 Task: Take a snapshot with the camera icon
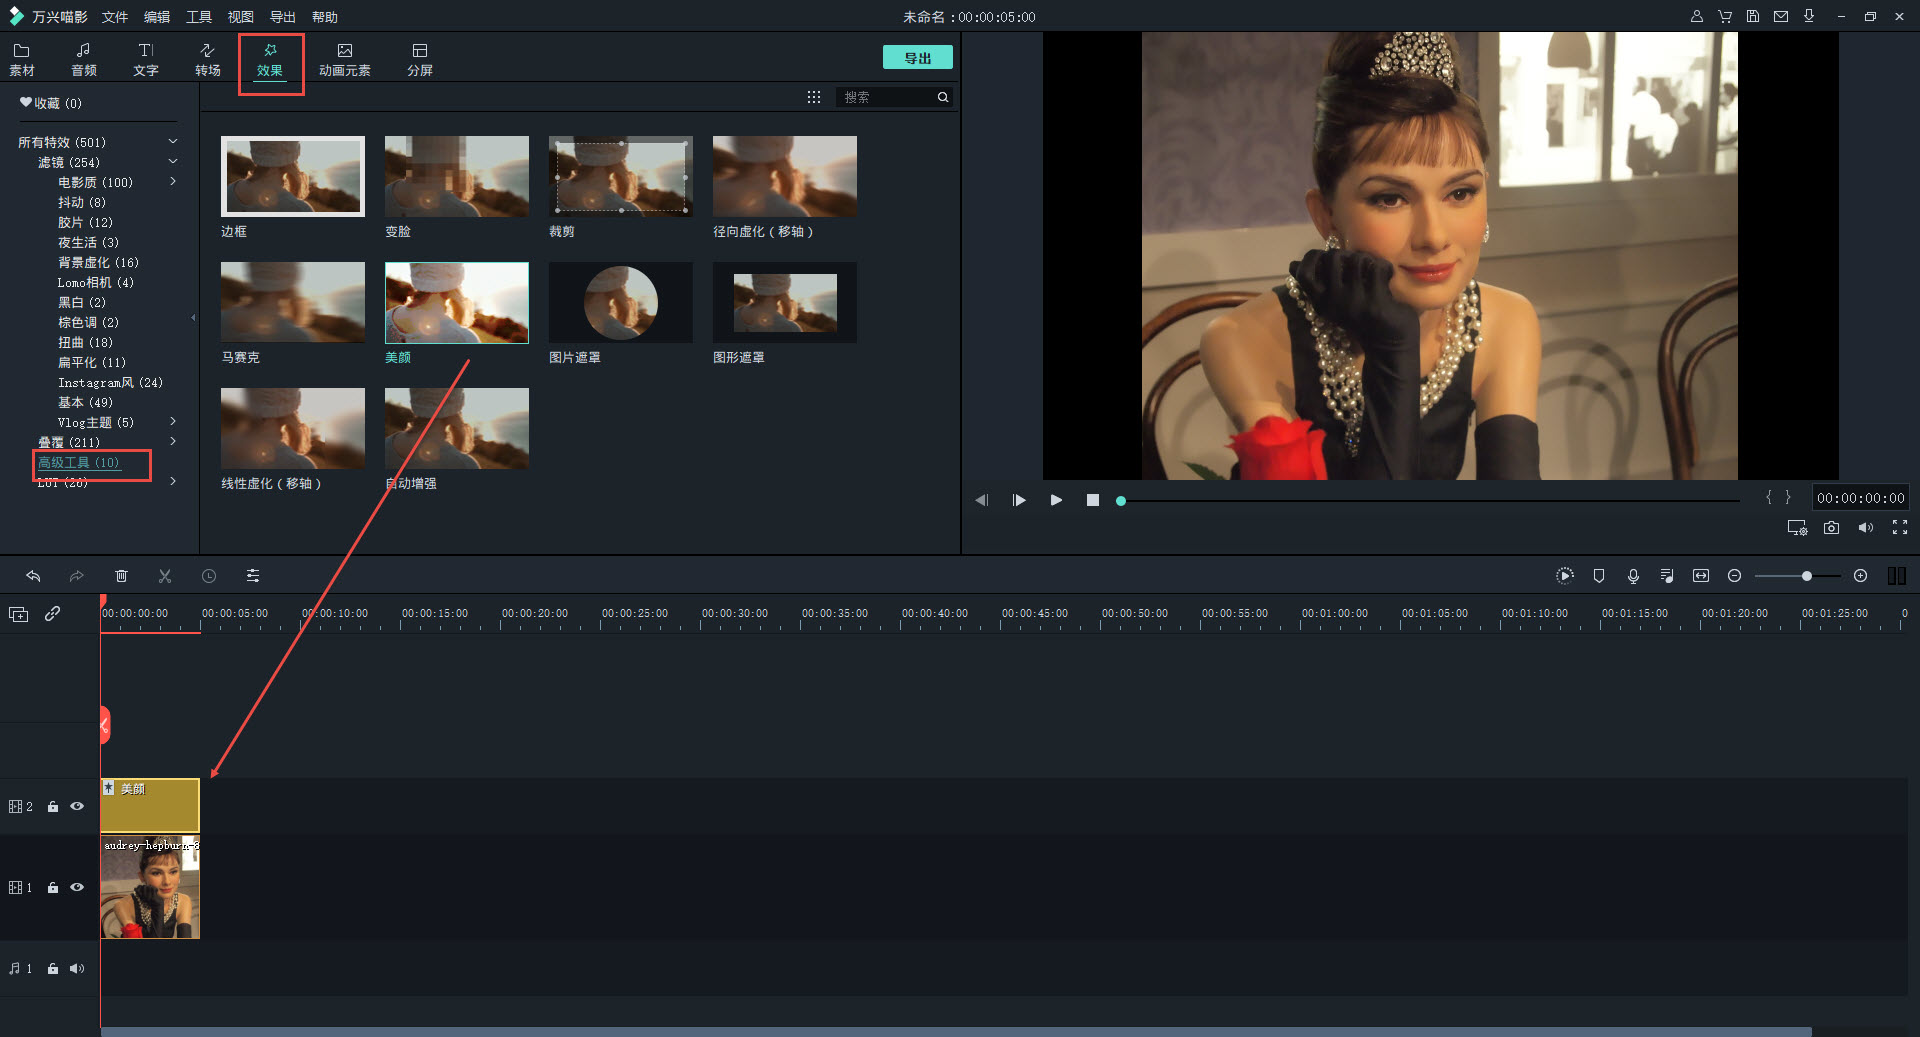coord(1831,528)
